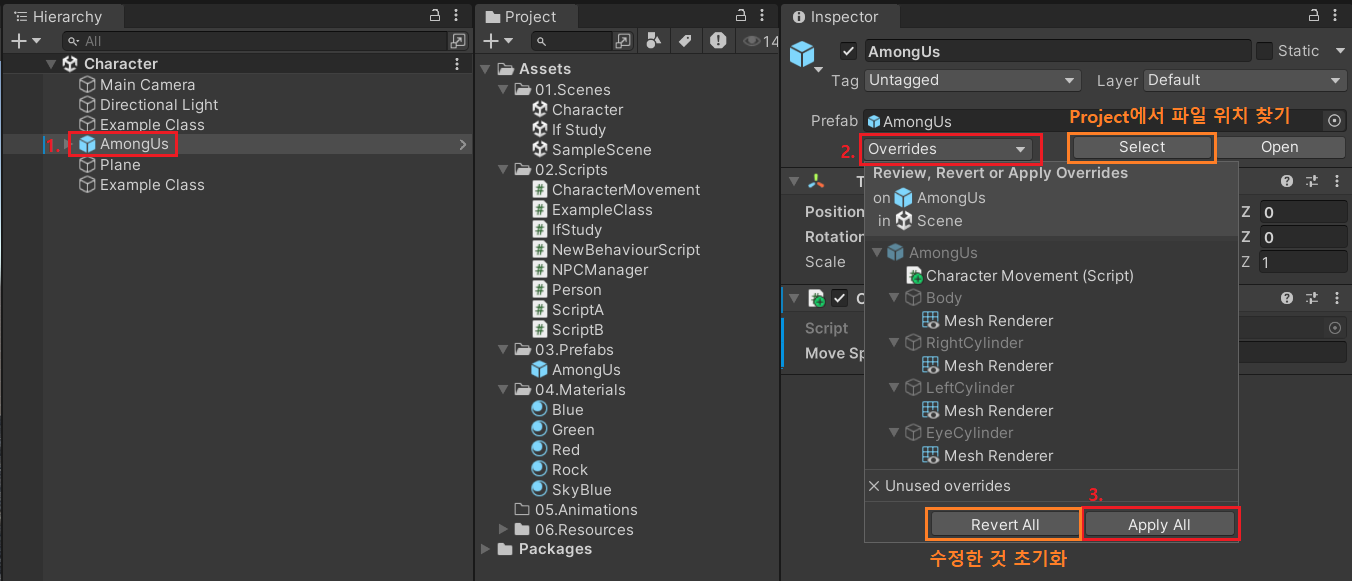Click the Transform component preset sliders icon
The width and height of the screenshot is (1352, 581).
[x=1312, y=181]
